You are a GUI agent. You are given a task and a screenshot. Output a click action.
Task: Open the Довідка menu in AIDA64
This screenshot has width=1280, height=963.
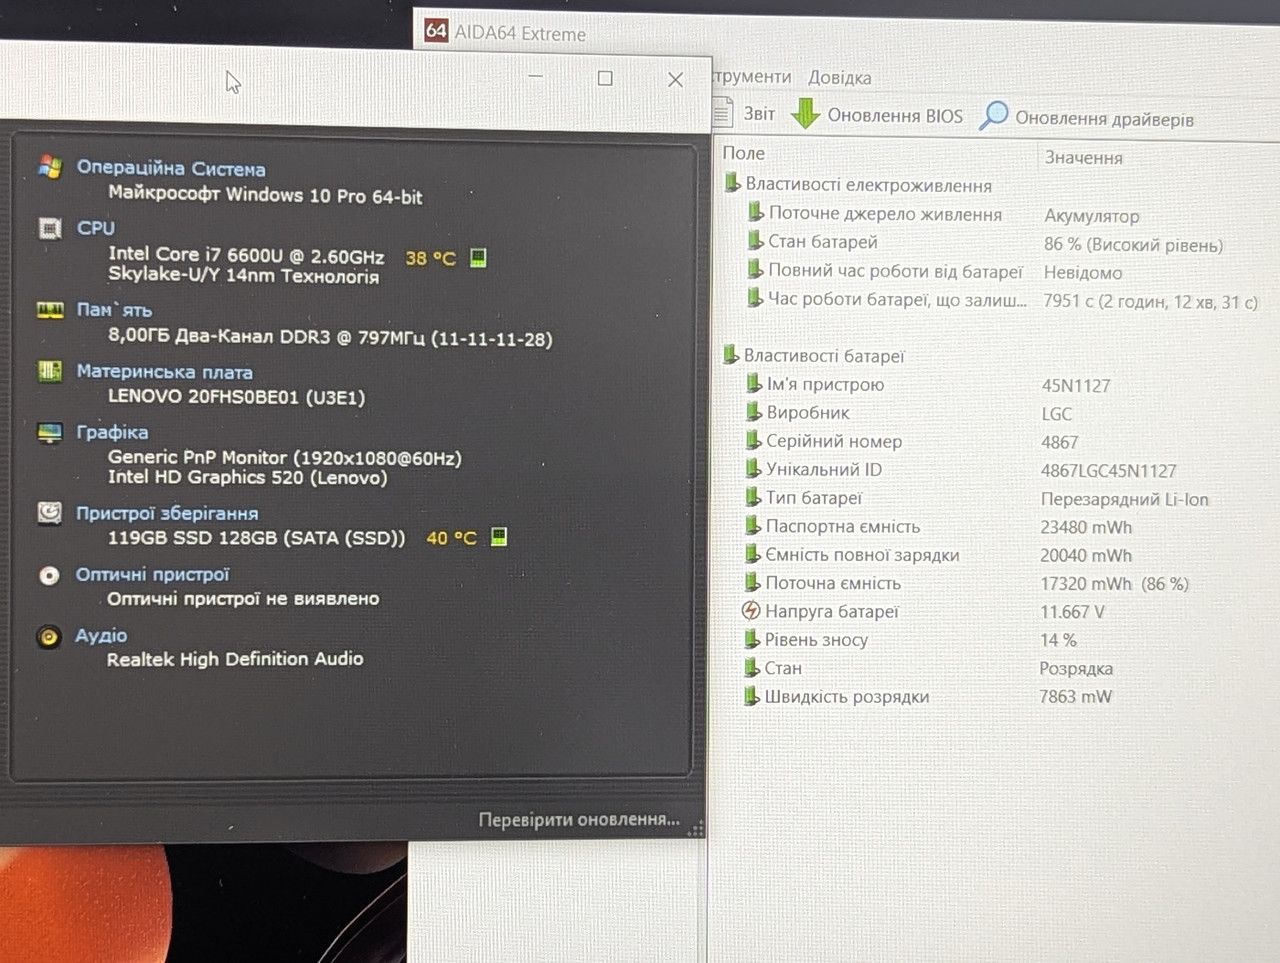[840, 77]
